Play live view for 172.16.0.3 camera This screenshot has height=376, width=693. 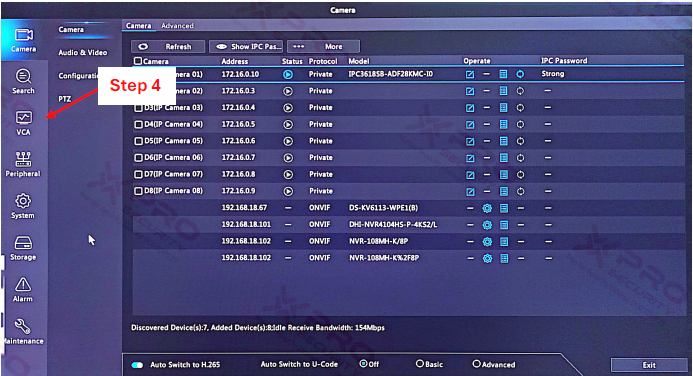point(288,91)
